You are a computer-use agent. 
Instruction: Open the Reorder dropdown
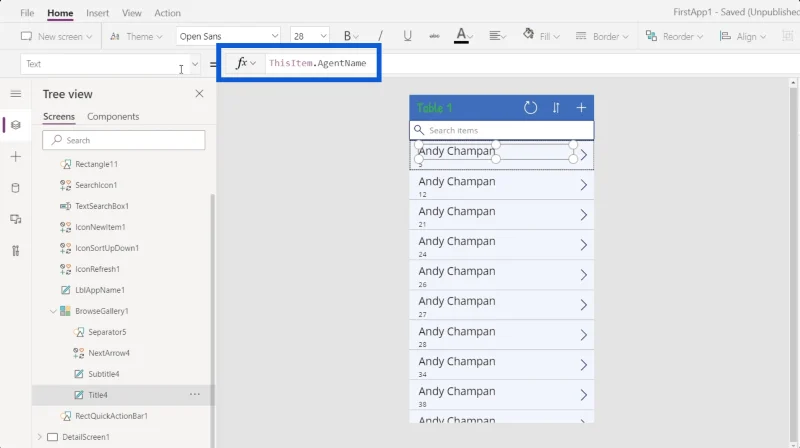(674, 36)
